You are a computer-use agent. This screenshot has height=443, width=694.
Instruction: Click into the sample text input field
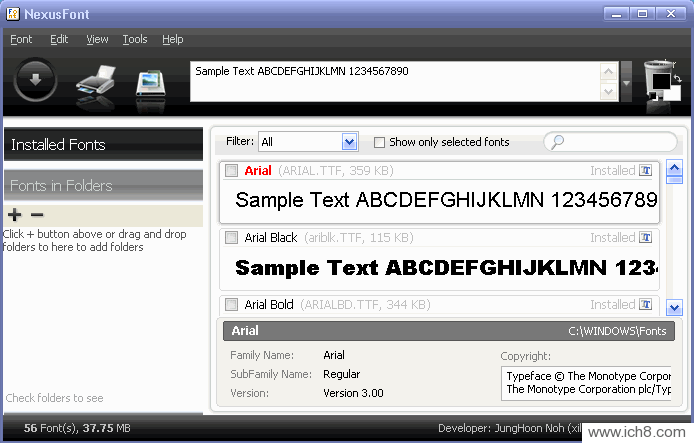pos(395,81)
